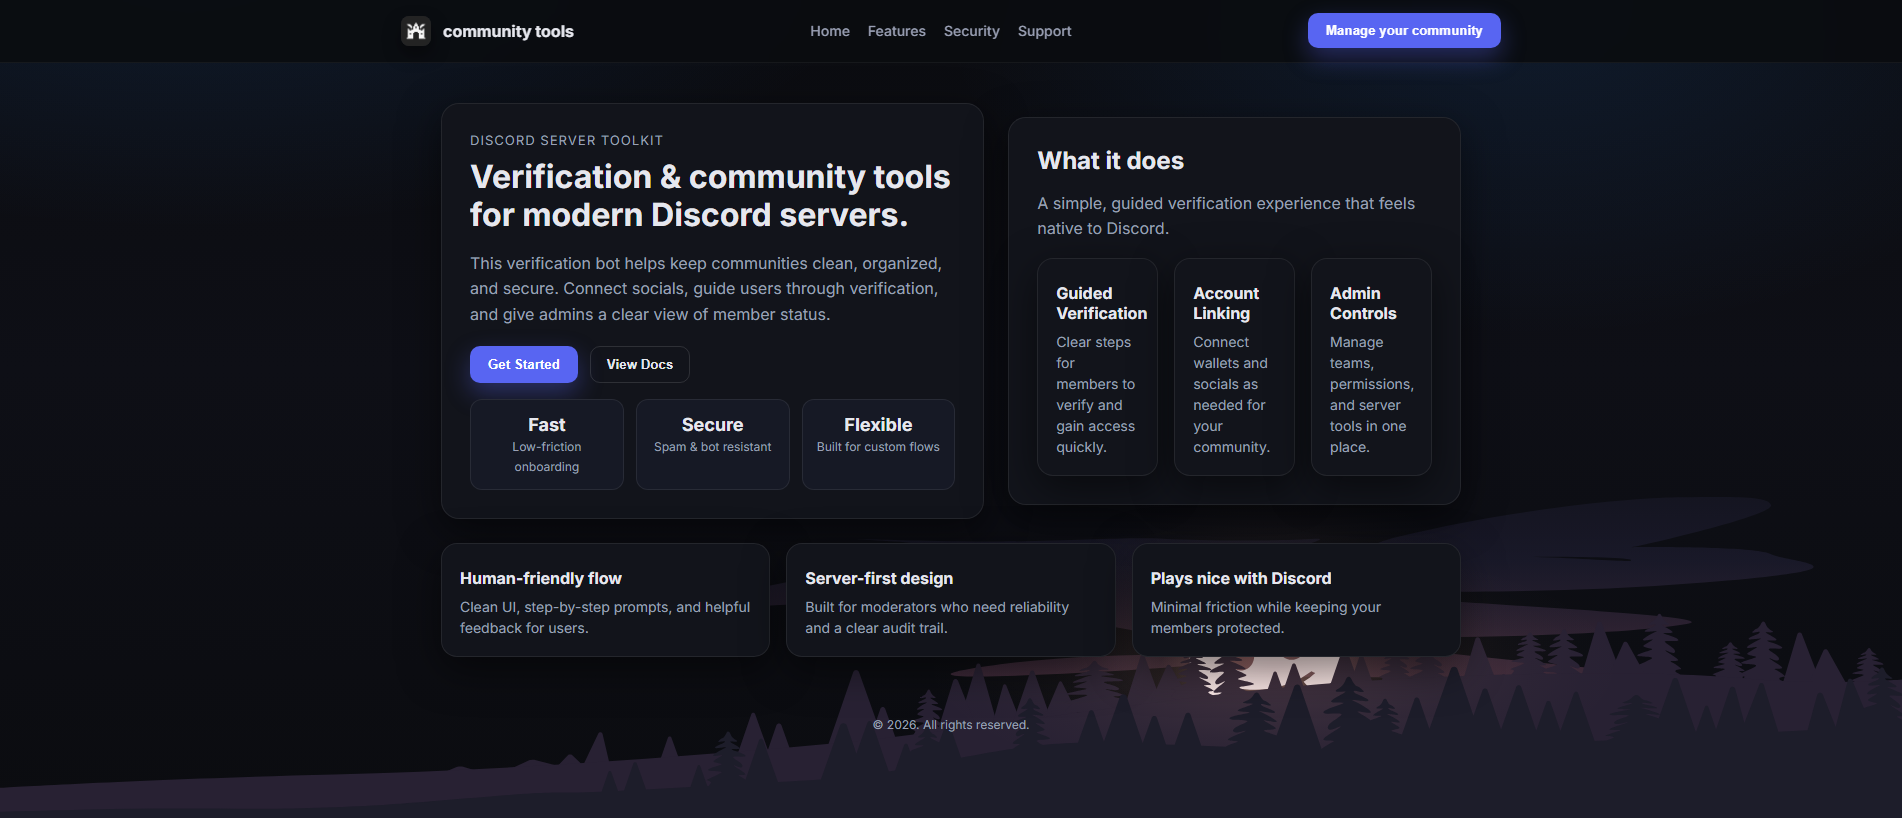Click 'A simple, guided verification experience' text
1902x818 pixels.
(1226, 216)
